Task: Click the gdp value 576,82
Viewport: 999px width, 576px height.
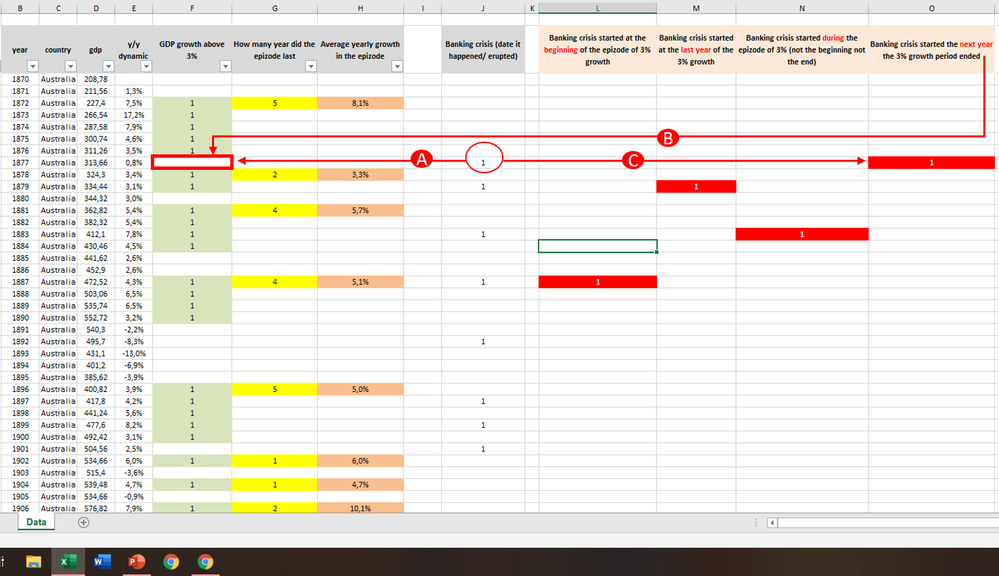Action: click(x=96, y=508)
